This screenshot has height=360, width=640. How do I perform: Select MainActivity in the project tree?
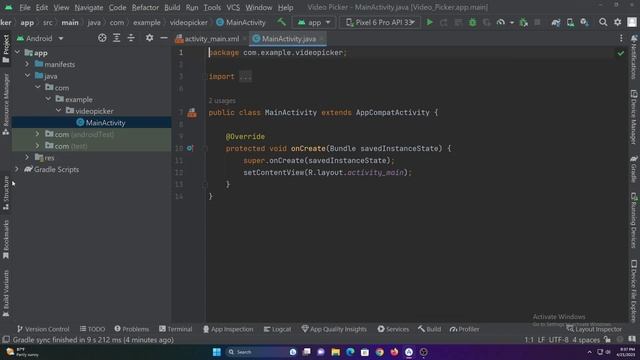click(x=105, y=123)
